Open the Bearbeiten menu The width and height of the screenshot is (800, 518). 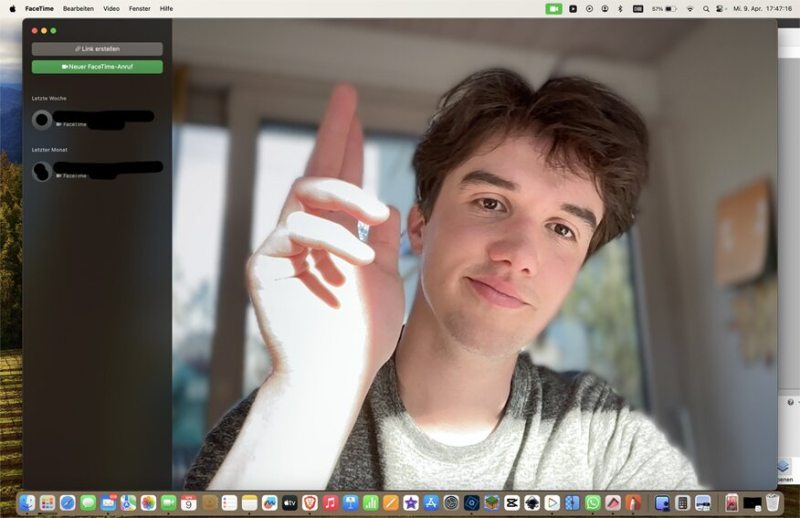[x=78, y=8]
